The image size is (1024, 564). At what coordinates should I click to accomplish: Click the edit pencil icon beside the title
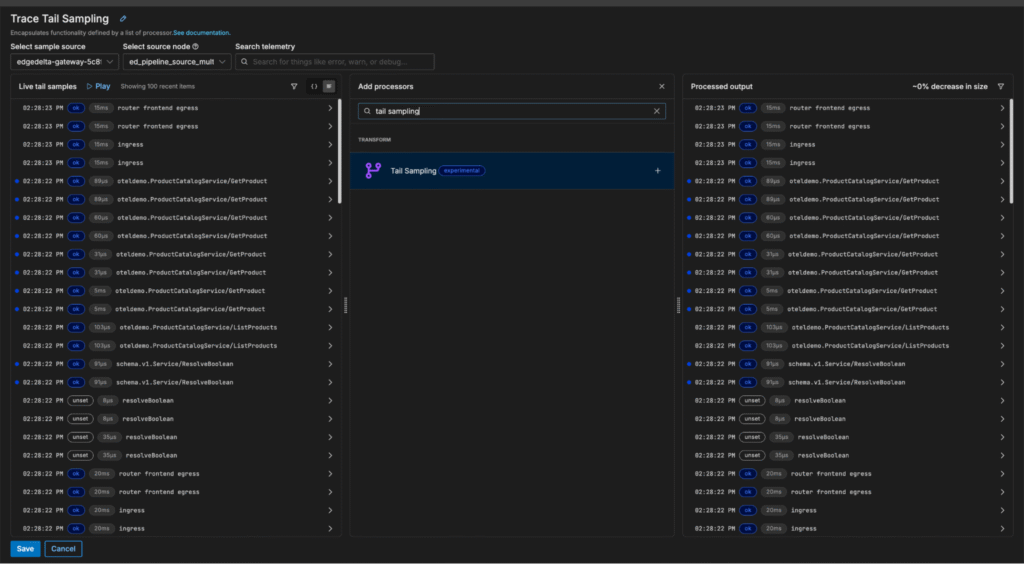pos(123,18)
